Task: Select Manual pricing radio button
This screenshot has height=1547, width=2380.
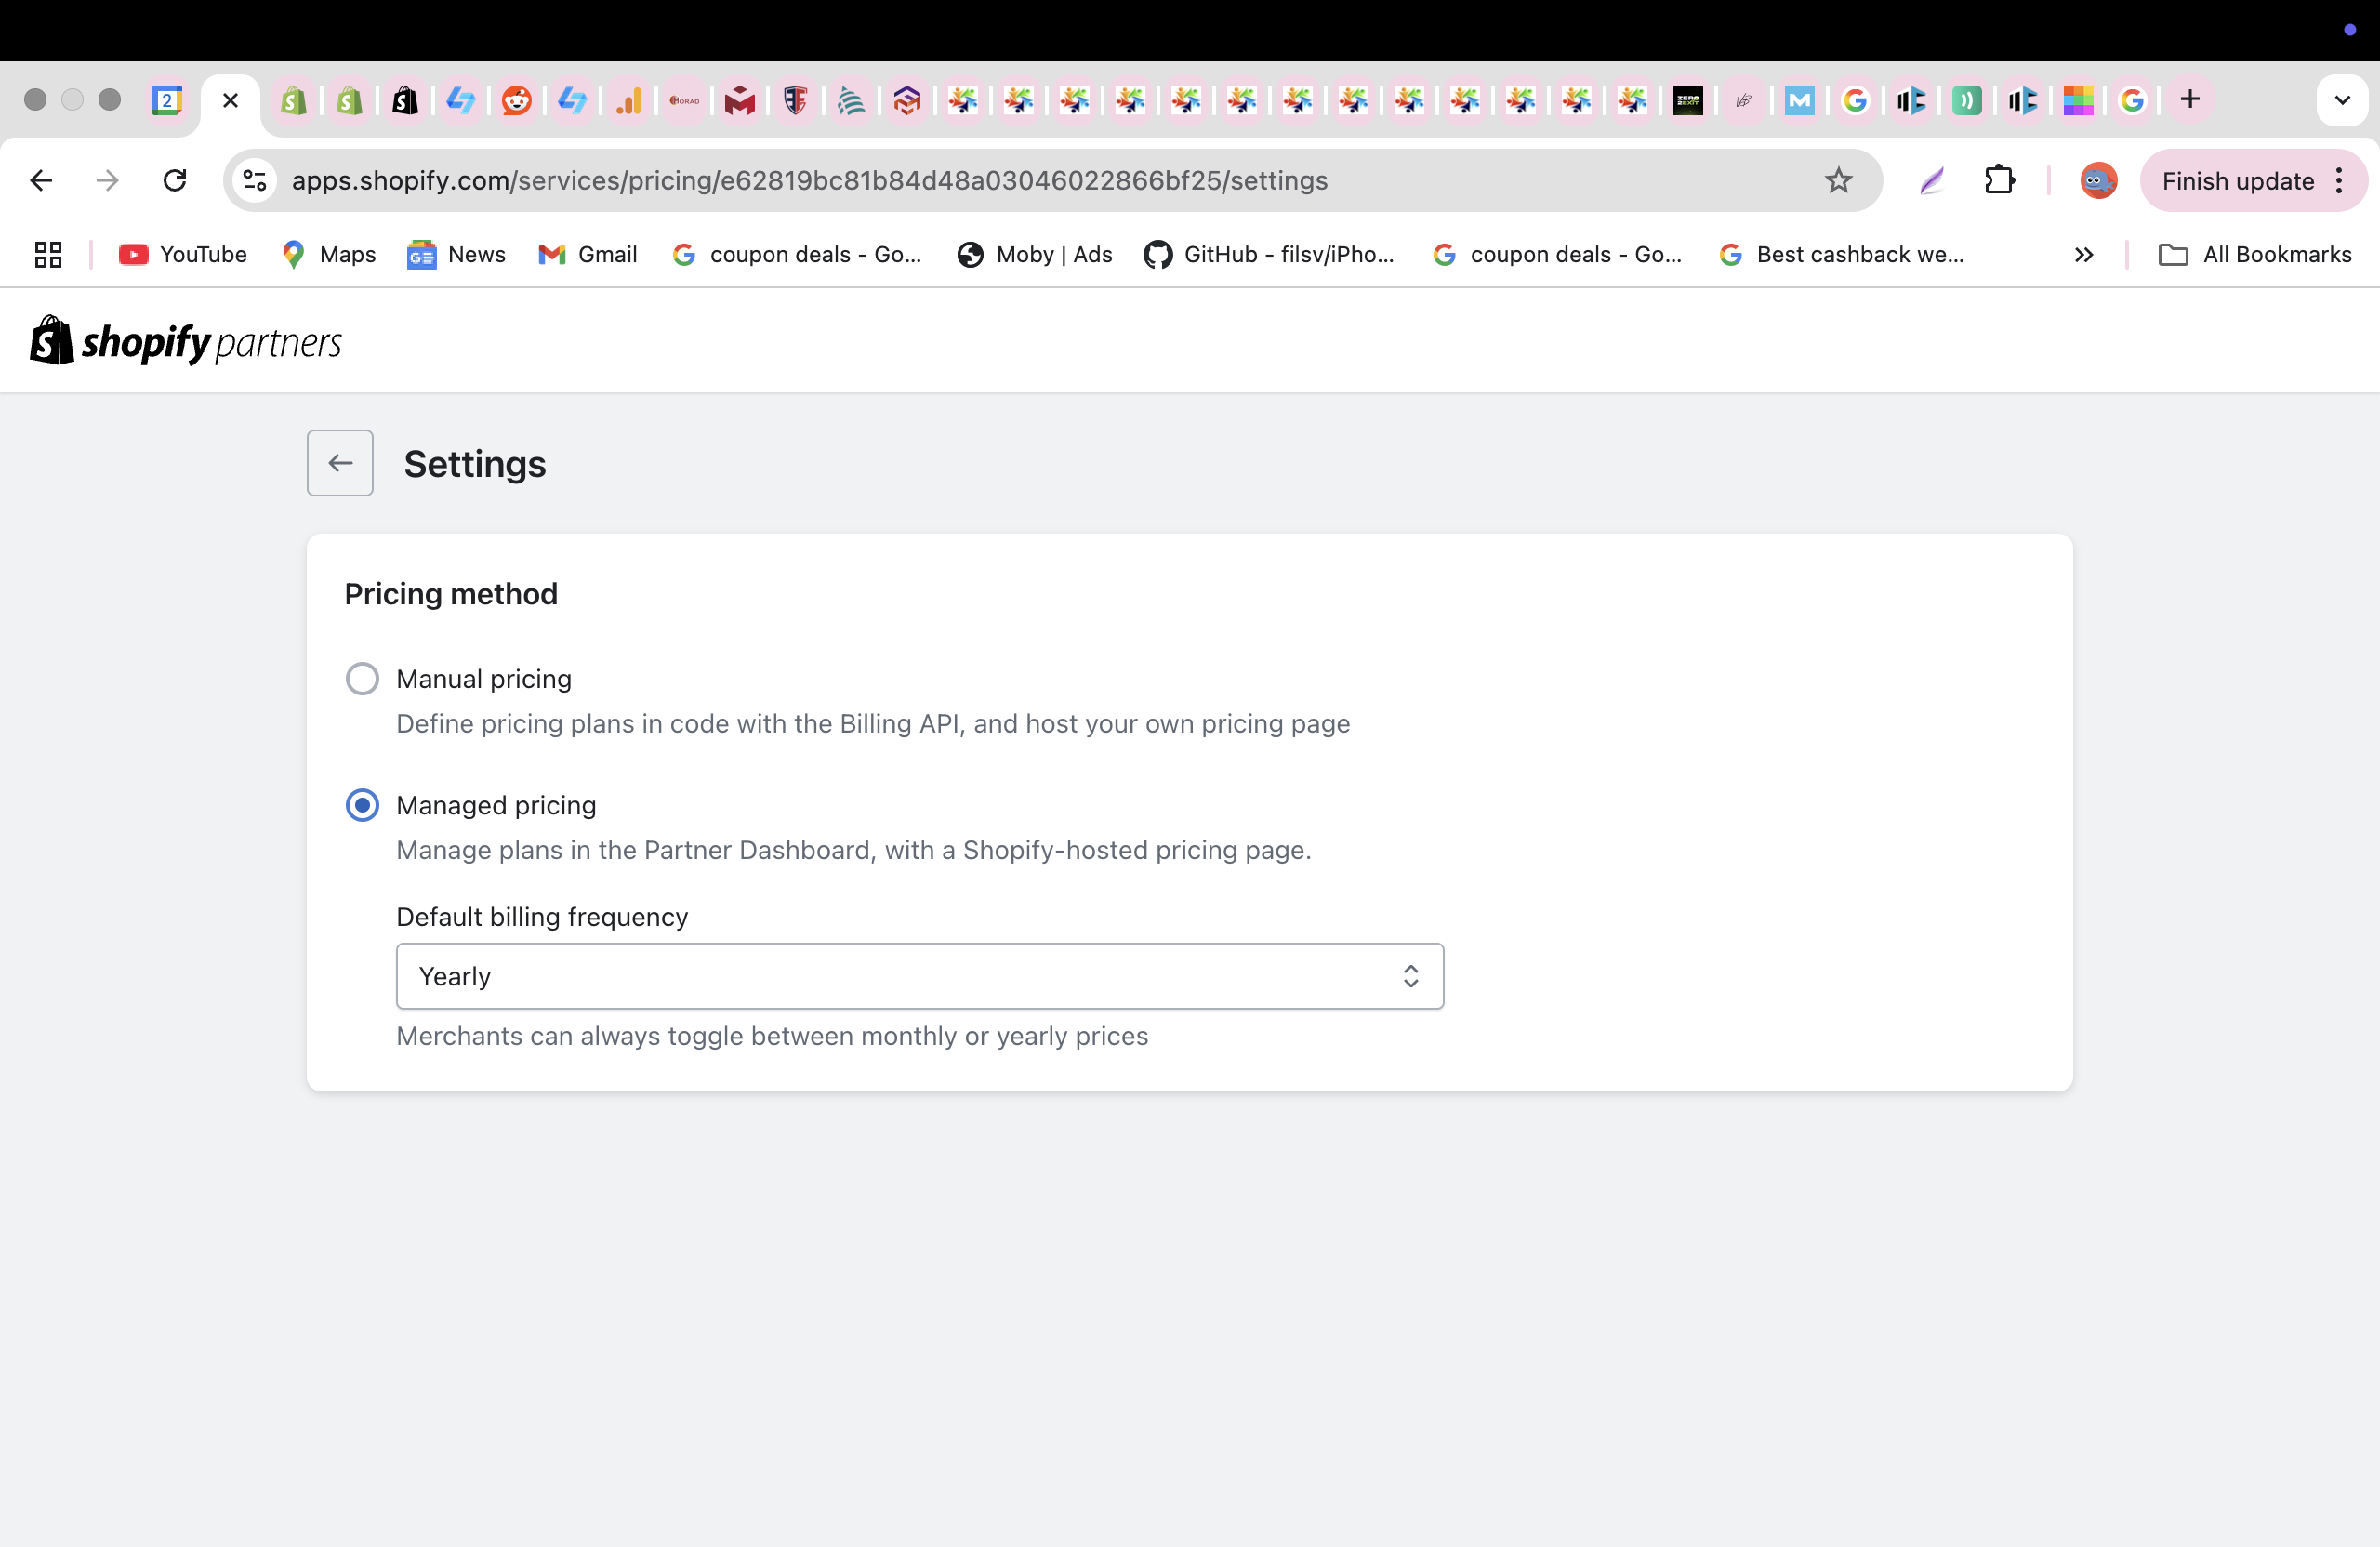Action: 362,678
